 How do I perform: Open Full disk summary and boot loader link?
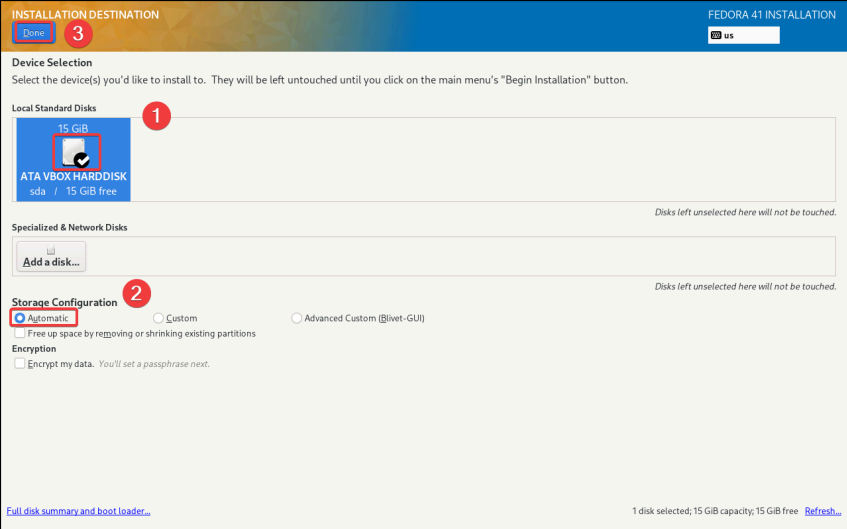click(x=78, y=511)
